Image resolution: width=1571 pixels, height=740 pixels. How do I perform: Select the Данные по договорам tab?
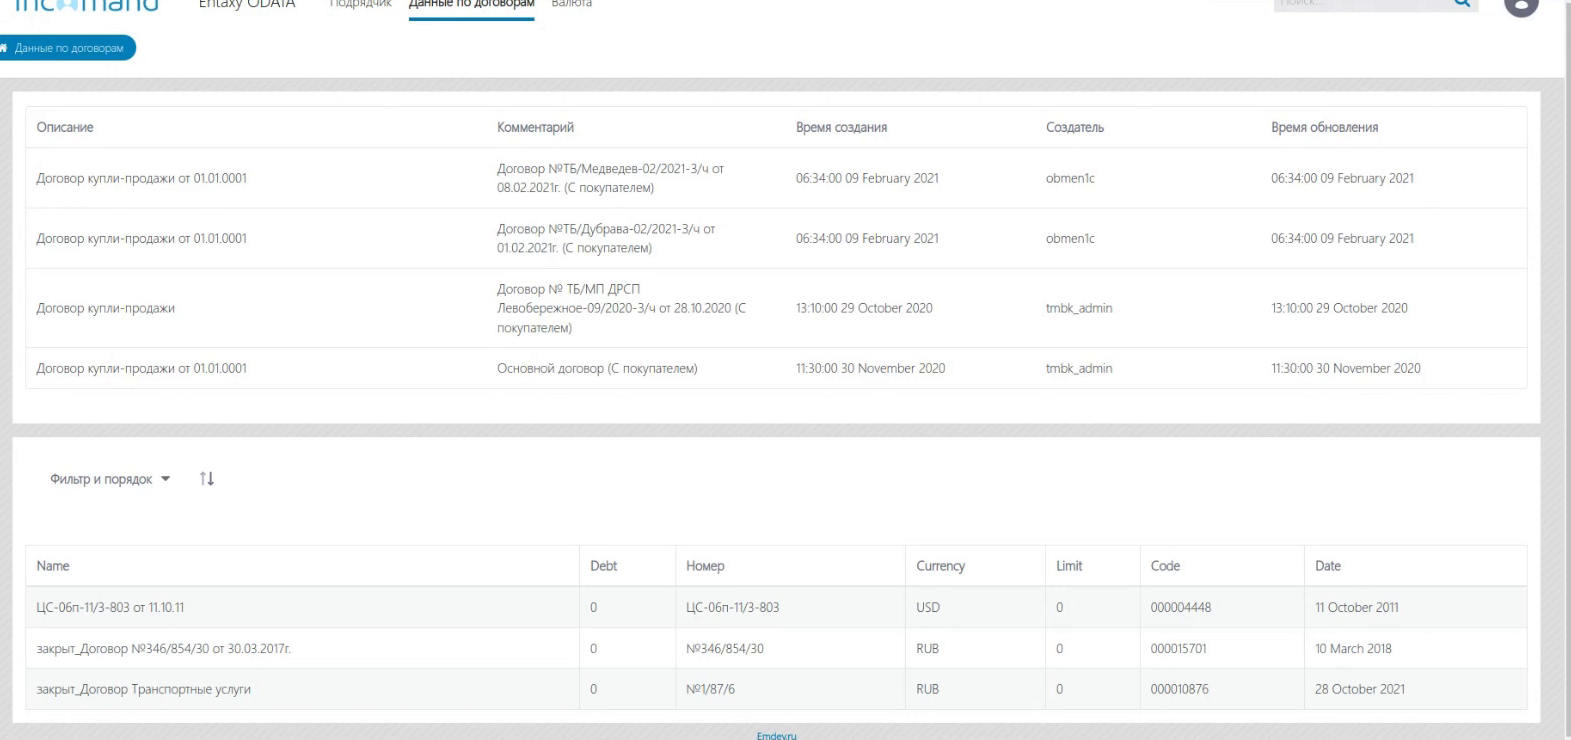coord(471,4)
